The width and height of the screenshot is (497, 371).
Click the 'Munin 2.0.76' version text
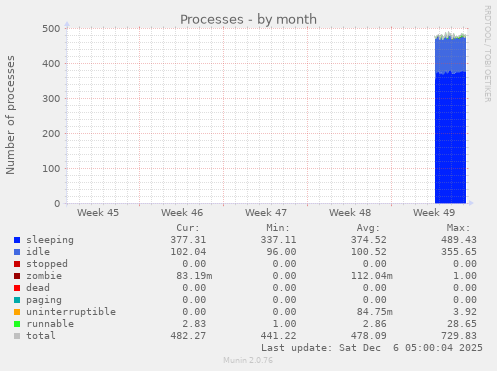point(248,360)
